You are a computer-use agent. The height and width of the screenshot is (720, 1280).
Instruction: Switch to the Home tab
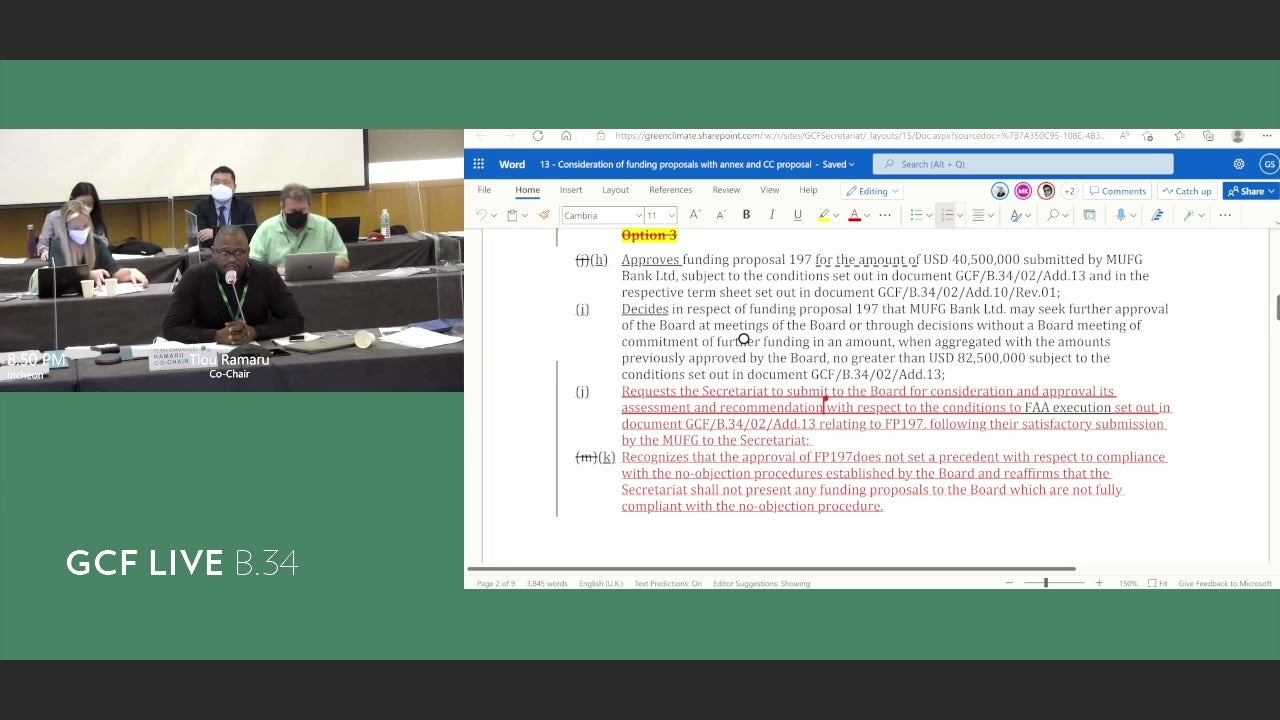[527, 190]
